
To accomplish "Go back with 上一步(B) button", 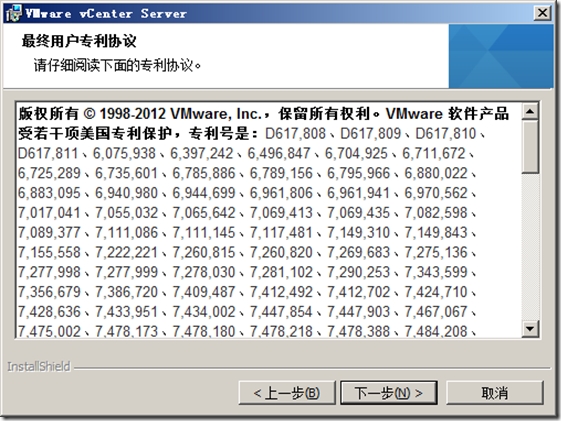I will click(x=287, y=393).
